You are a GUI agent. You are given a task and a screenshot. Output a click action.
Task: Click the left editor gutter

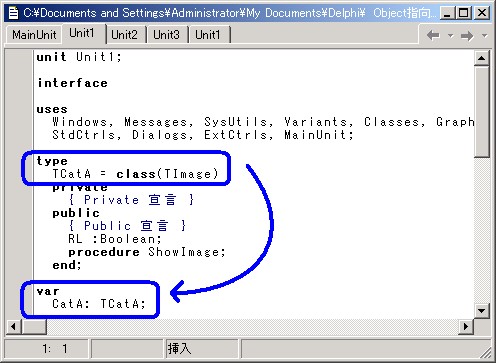pos(20,183)
